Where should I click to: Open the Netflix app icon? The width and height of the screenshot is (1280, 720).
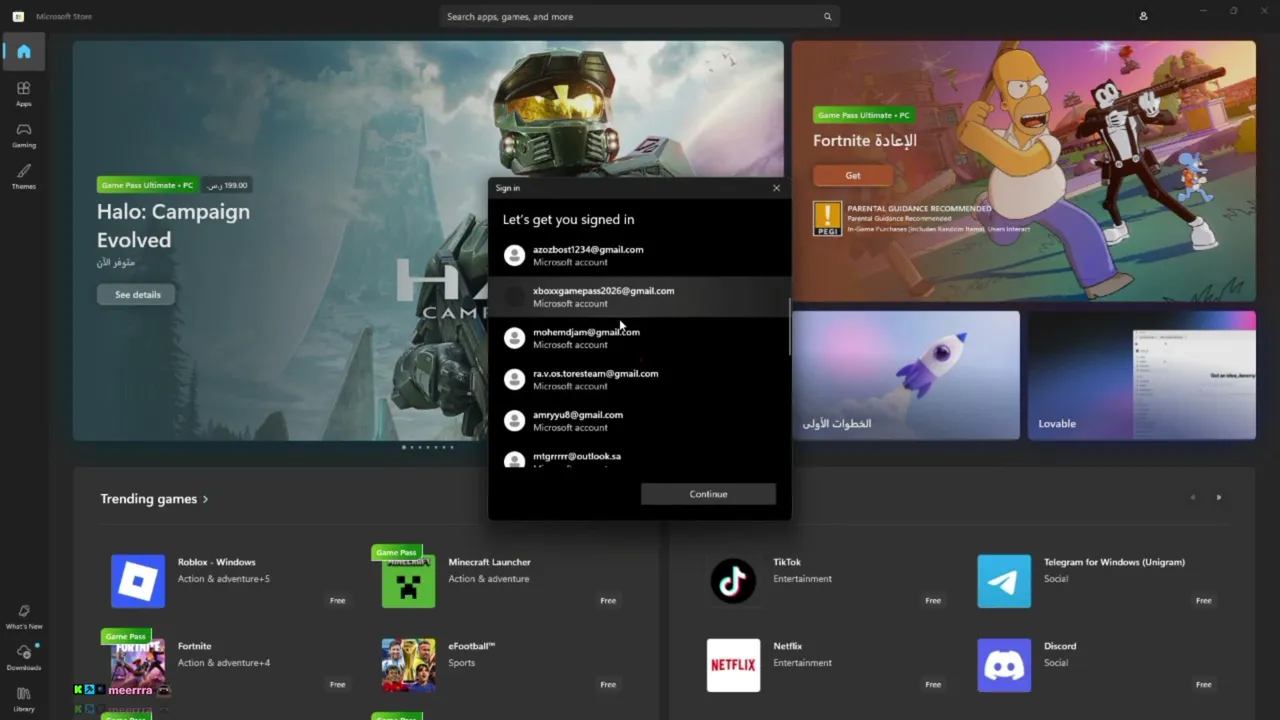pyautogui.click(x=733, y=665)
